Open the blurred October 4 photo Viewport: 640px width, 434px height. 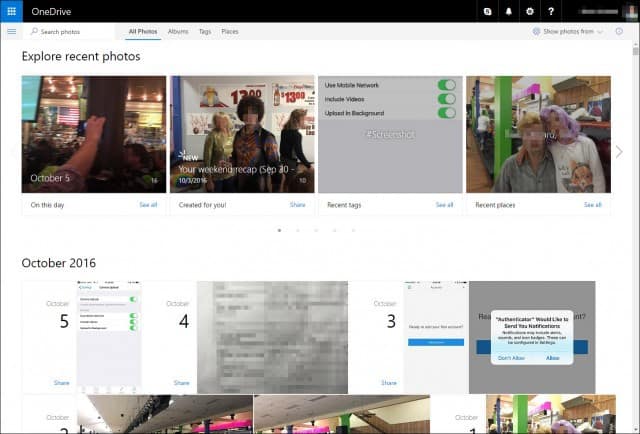point(272,337)
